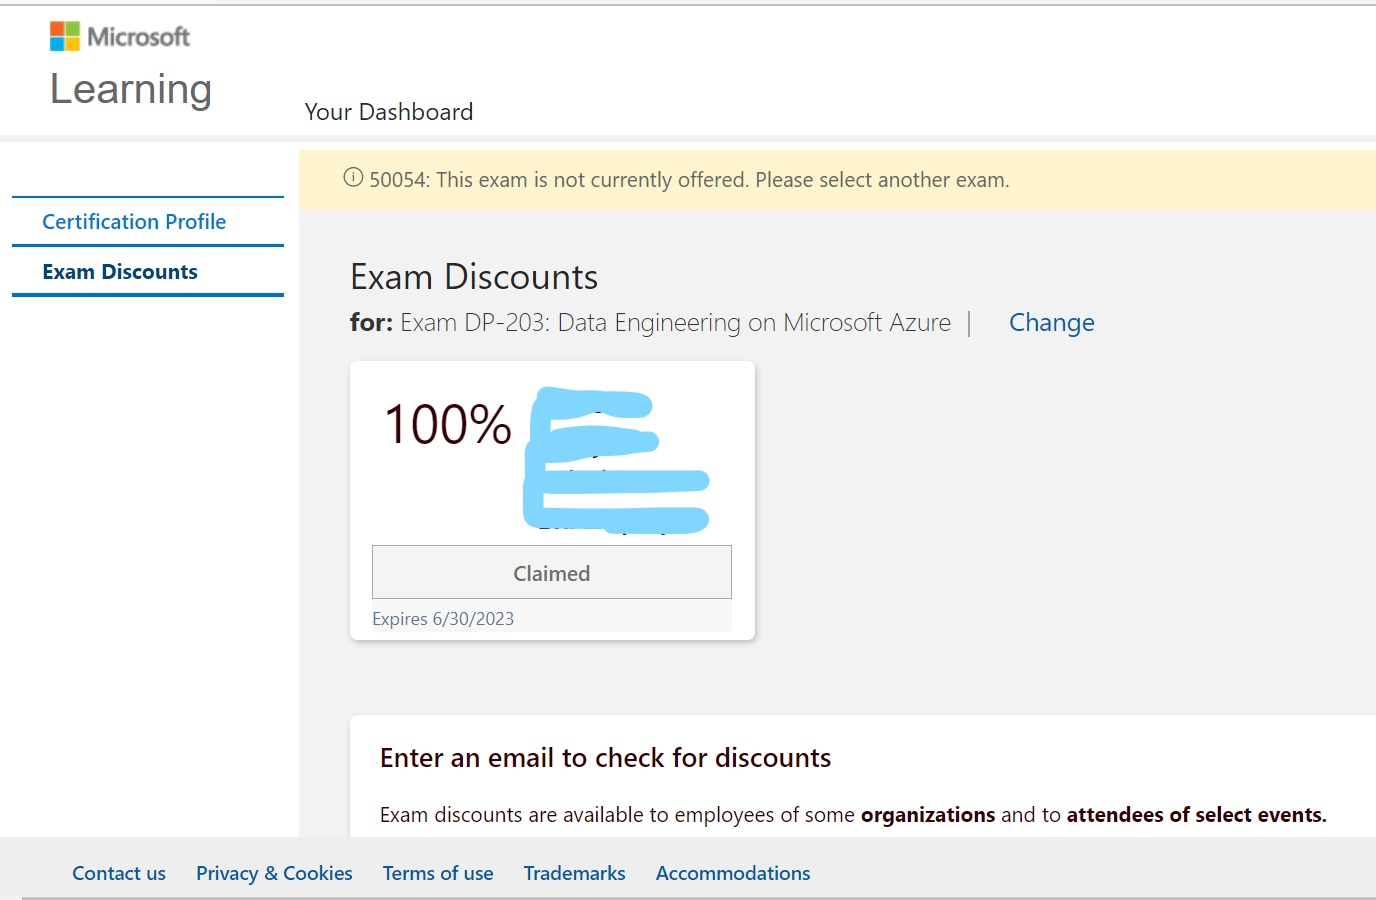Open the Learning site title
The image size is (1376, 900).
(x=131, y=89)
